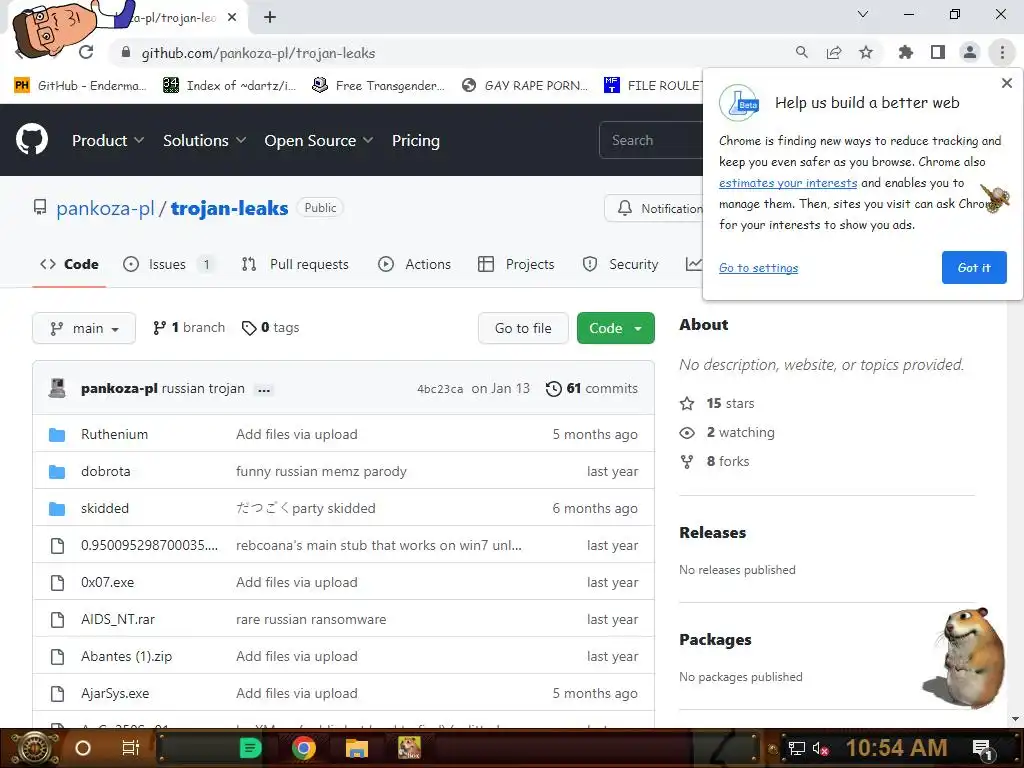Open the AjarSys.exe file
Image resolution: width=1024 pixels, height=768 pixels.
[x=115, y=694]
